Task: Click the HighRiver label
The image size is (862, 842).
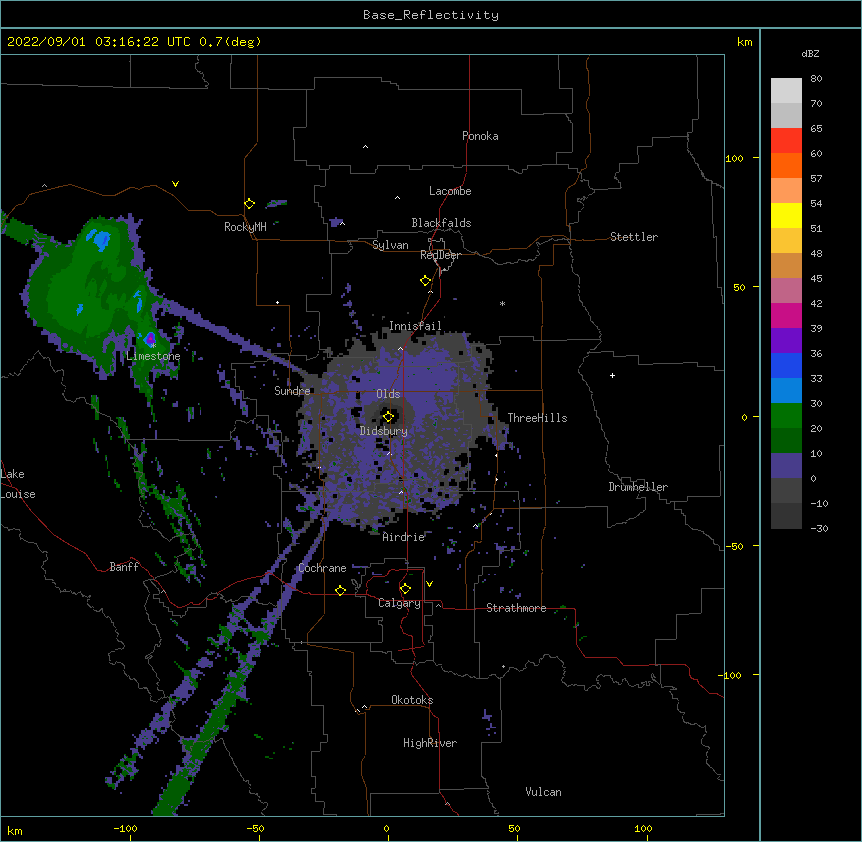Action: pos(430,743)
